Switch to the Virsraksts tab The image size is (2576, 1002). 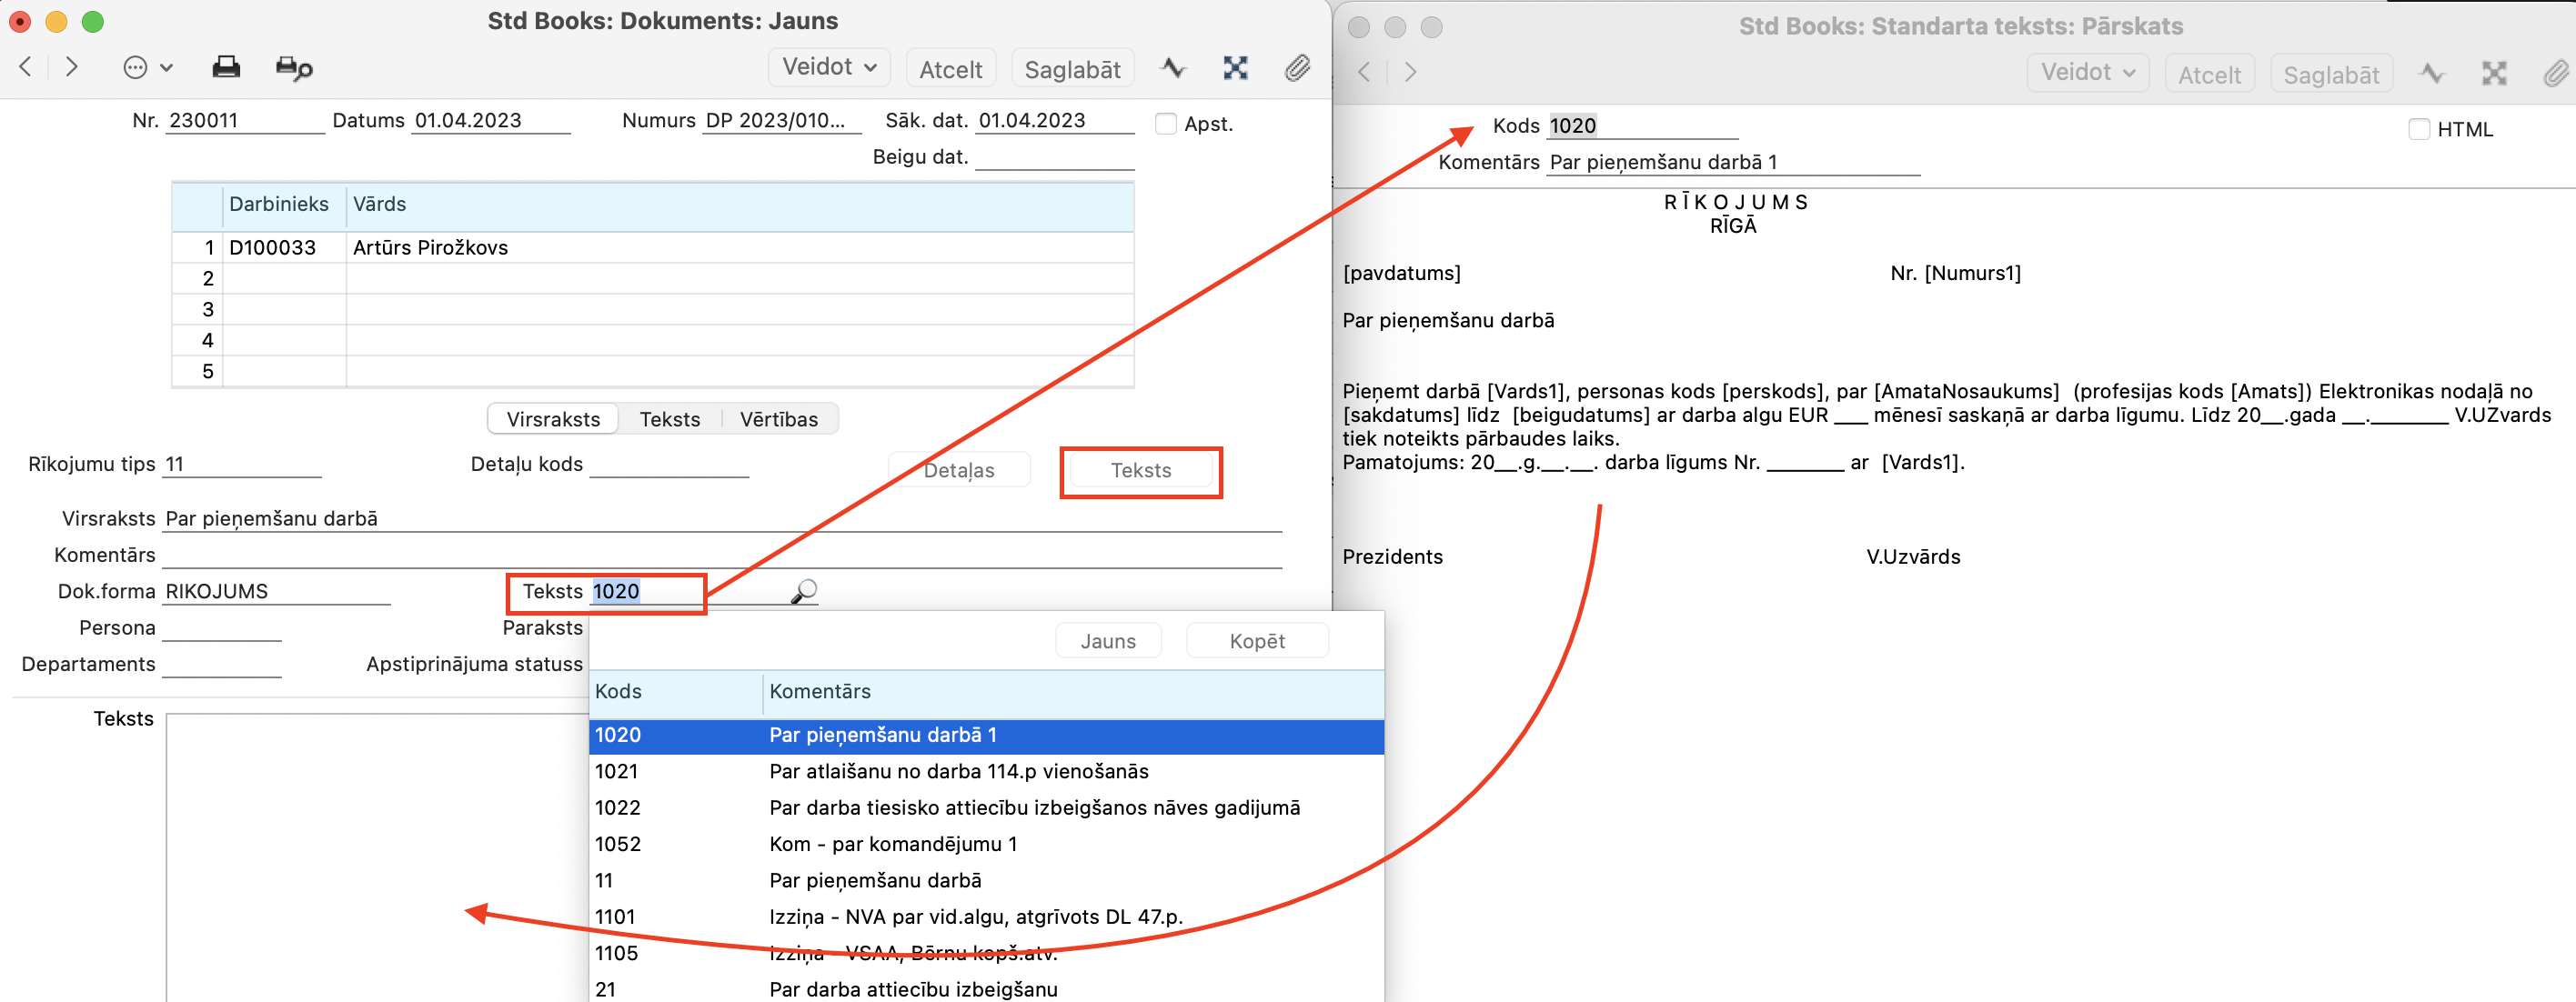(x=553, y=419)
